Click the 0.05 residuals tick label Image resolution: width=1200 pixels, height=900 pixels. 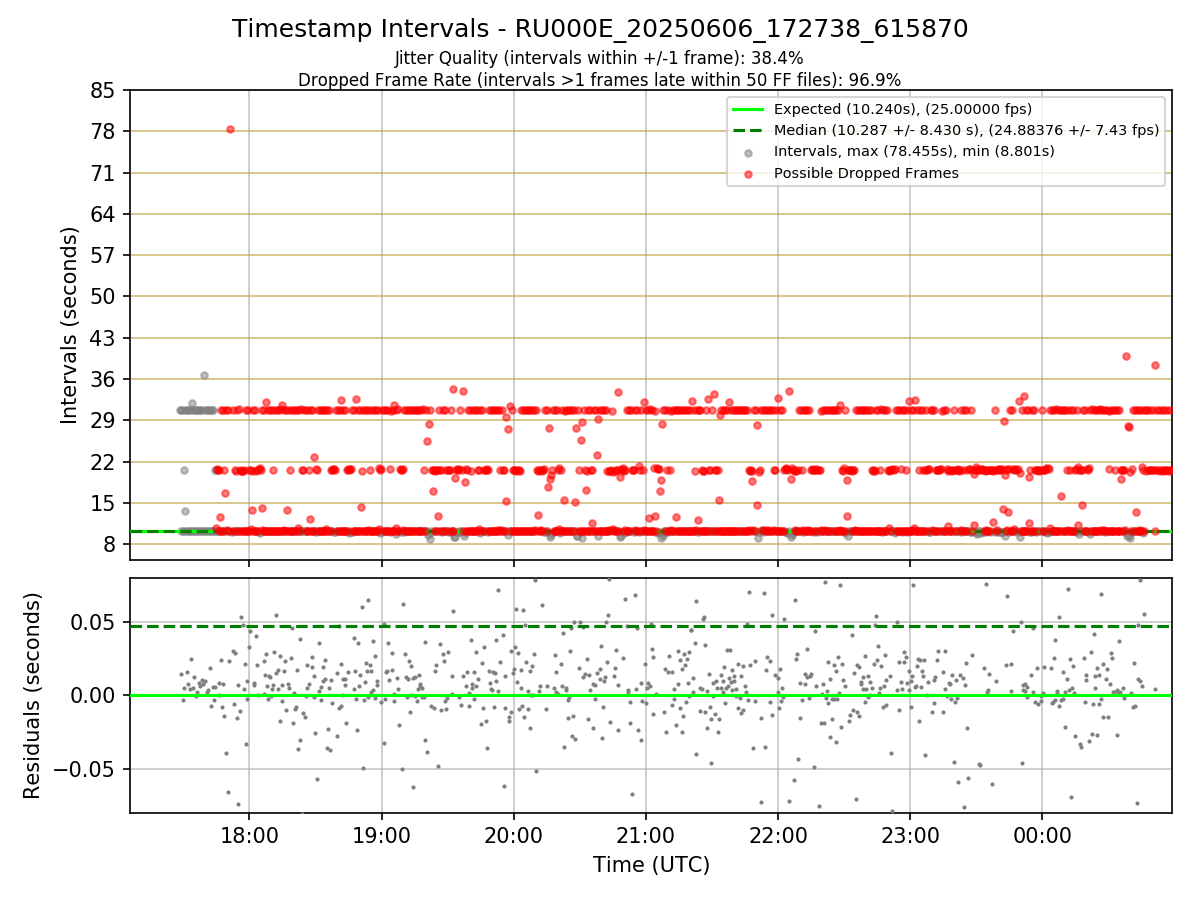[91, 620]
